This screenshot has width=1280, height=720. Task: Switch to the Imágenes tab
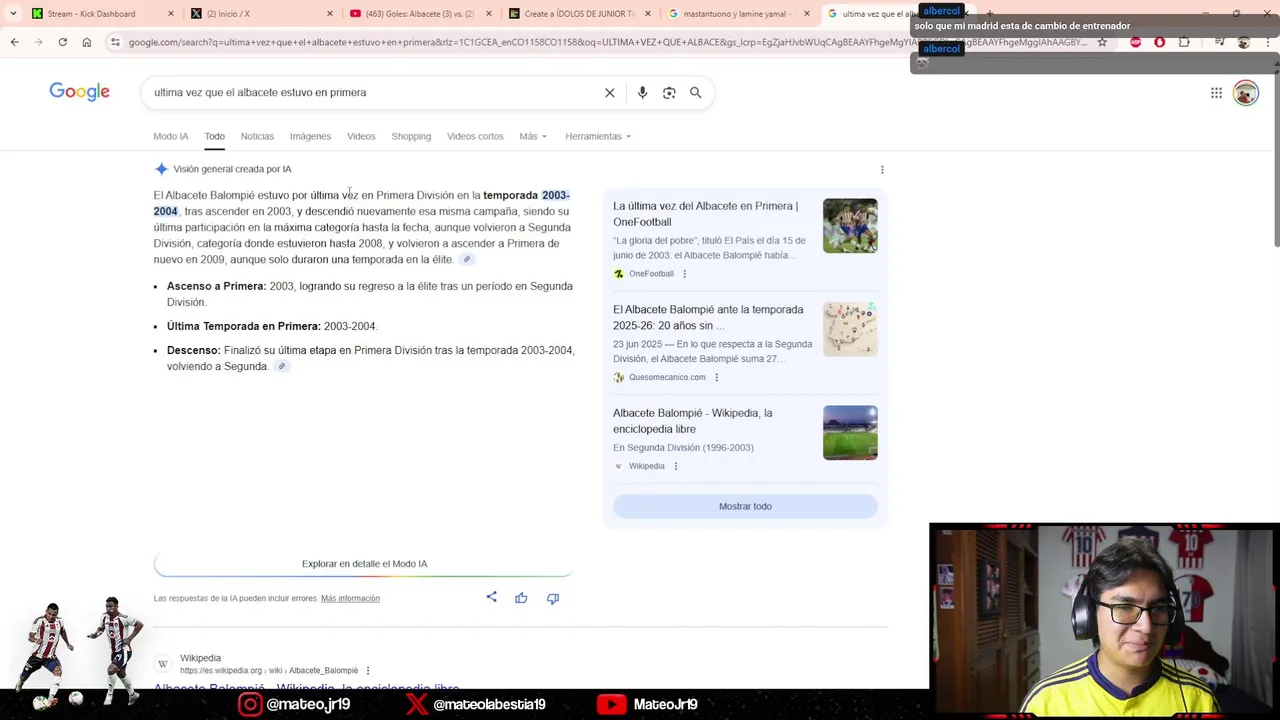click(310, 136)
